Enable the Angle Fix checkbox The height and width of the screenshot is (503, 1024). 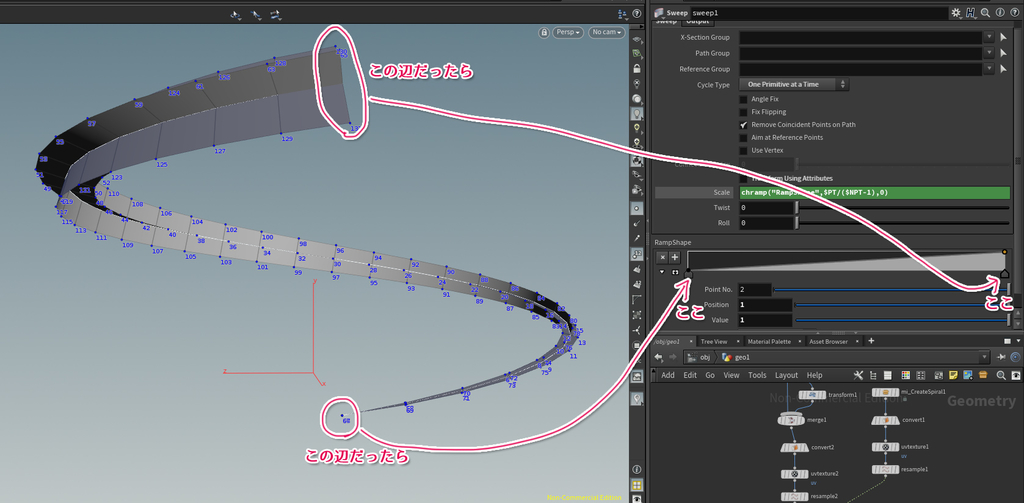pos(743,99)
